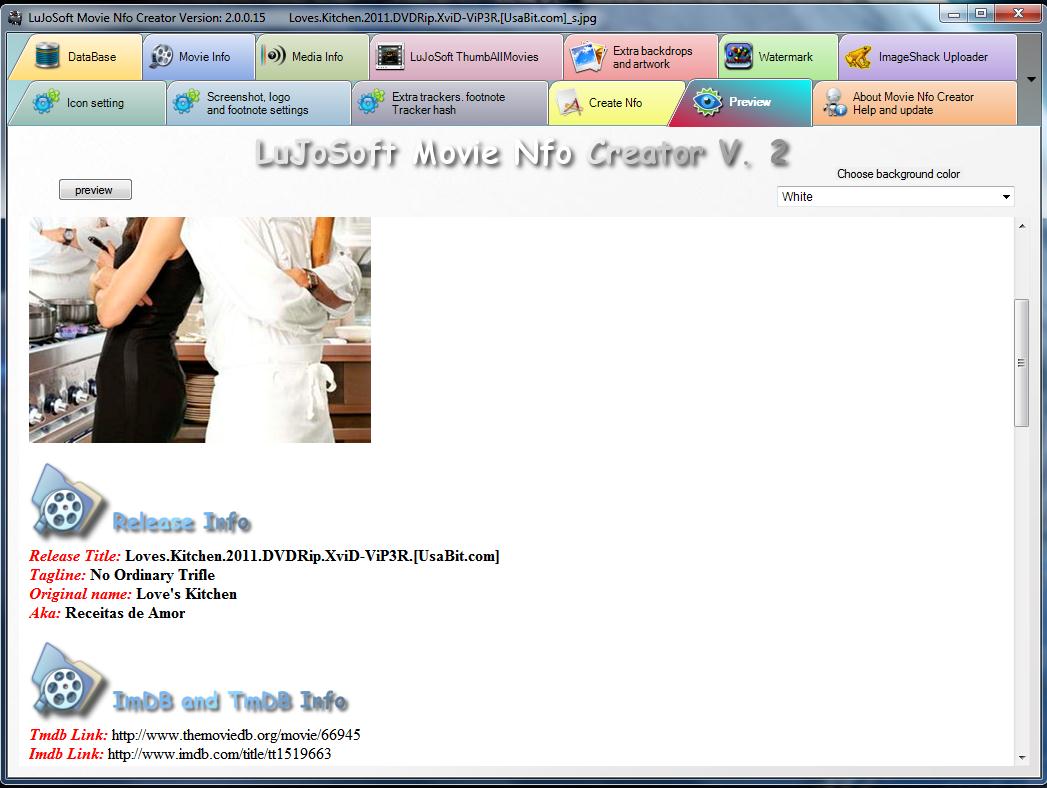The width and height of the screenshot is (1047, 788).
Task: Open the Imdb link tt1519663
Action: pyautogui.click(x=219, y=754)
